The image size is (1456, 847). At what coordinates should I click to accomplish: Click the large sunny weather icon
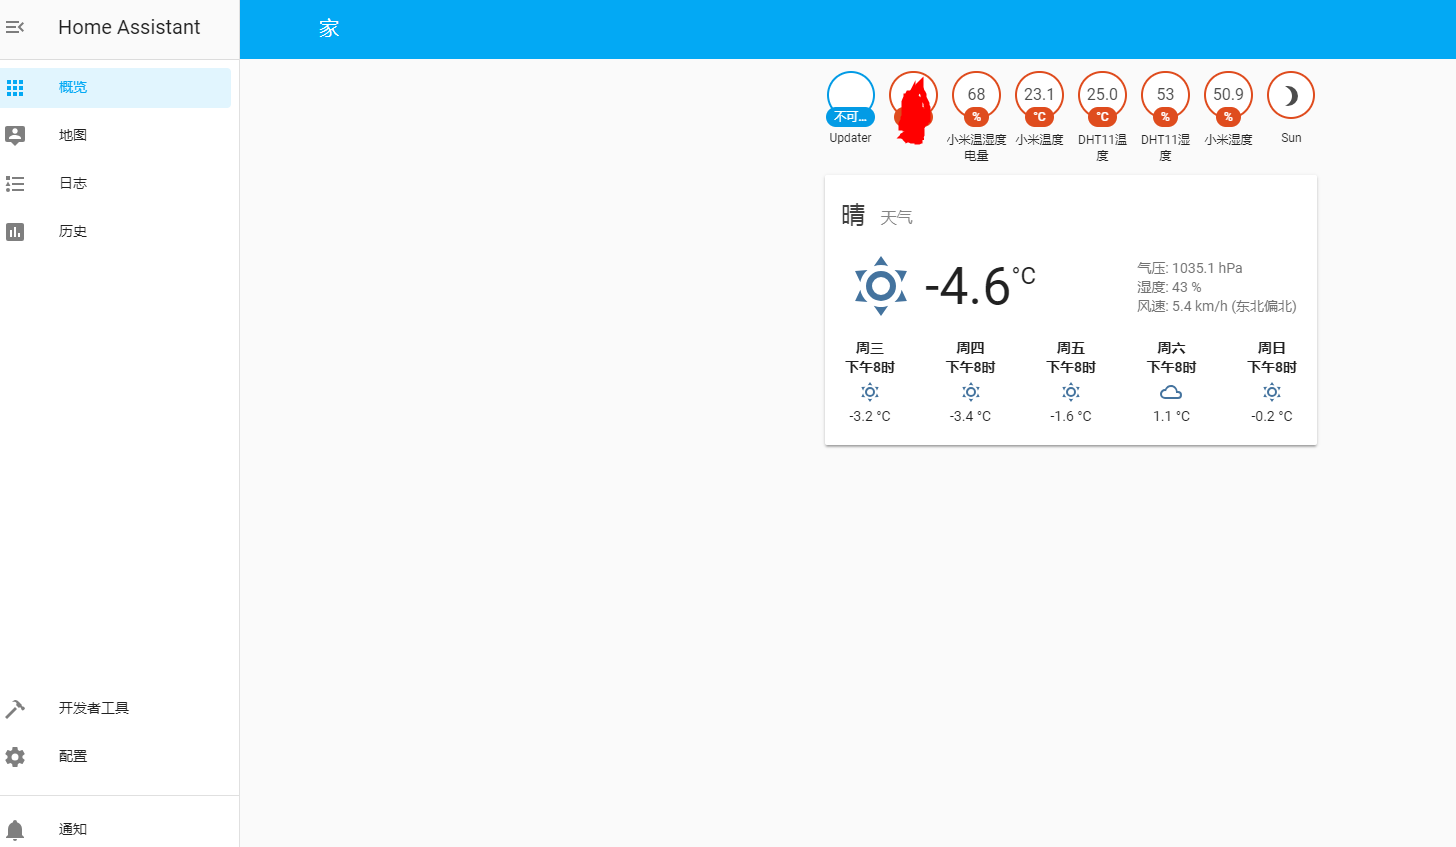(x=881, y=287)
